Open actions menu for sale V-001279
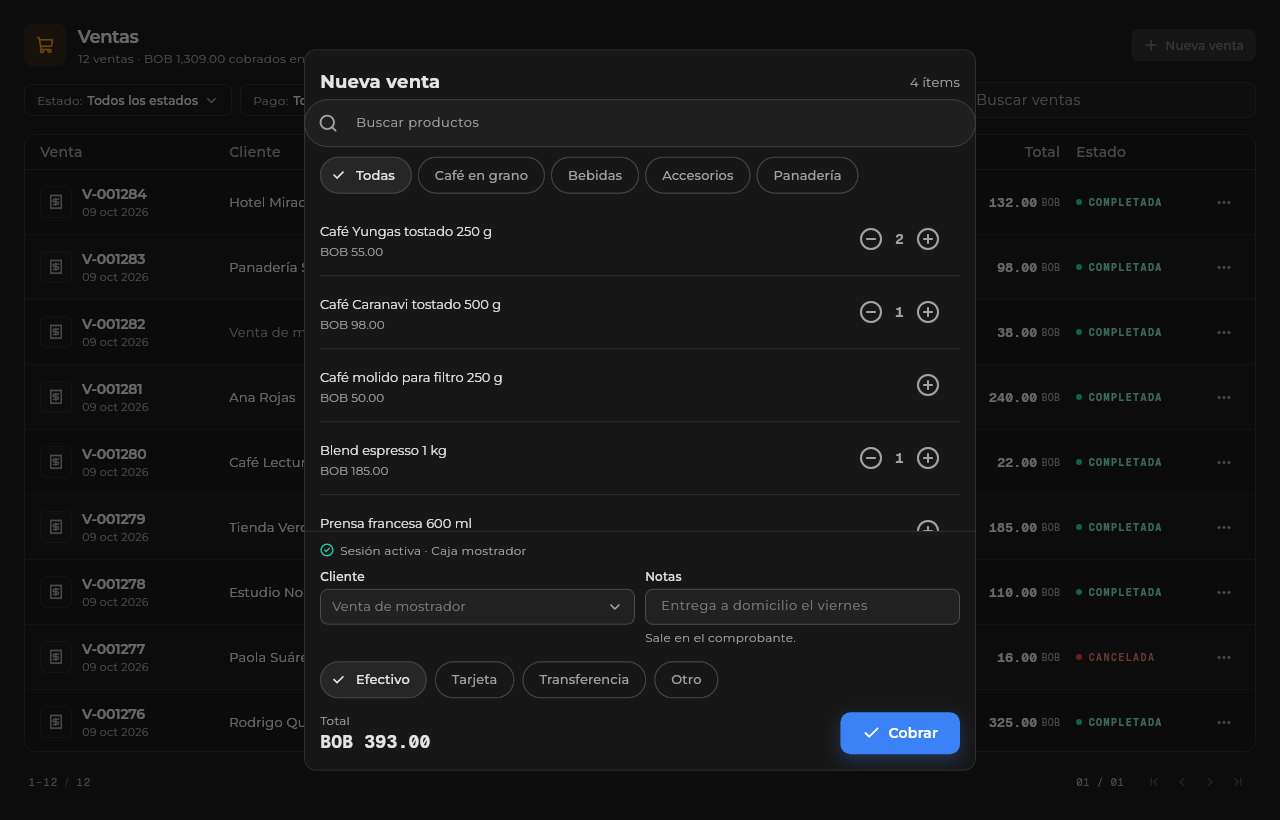 pos(1224,527)
